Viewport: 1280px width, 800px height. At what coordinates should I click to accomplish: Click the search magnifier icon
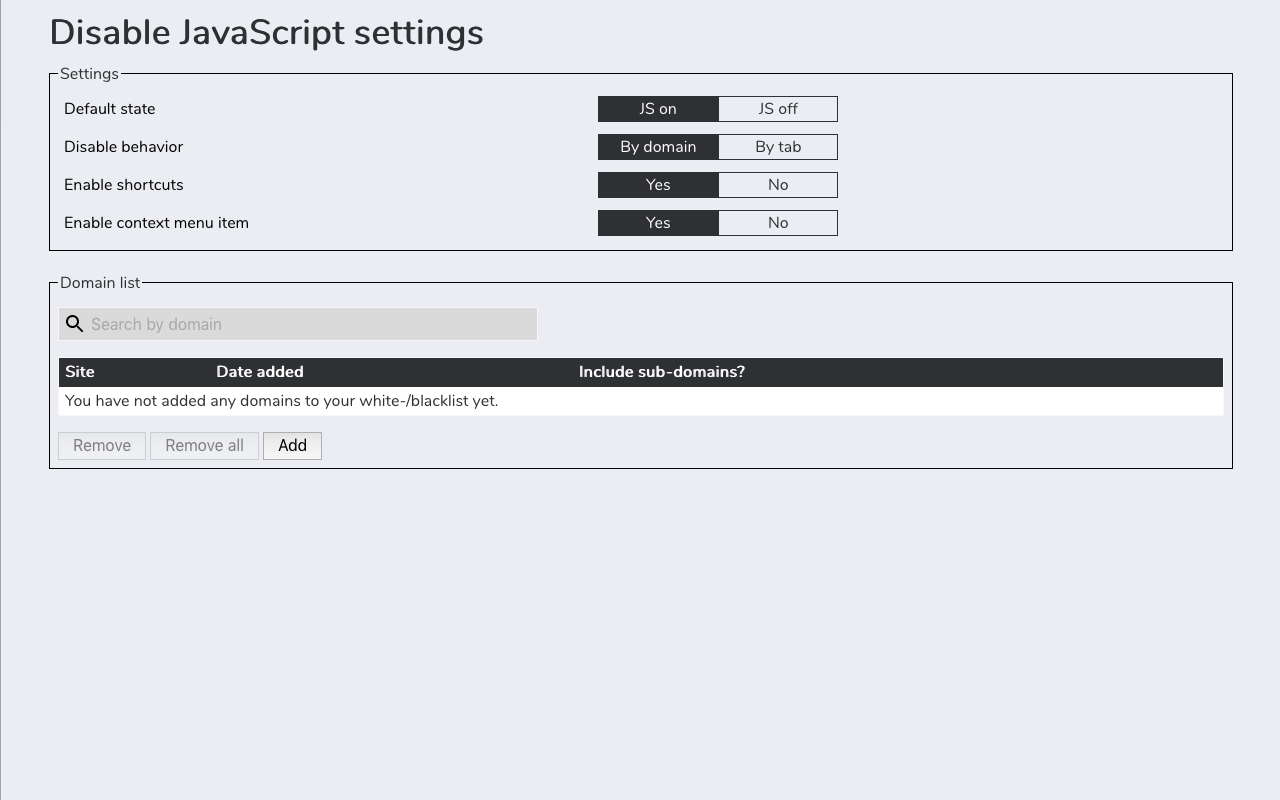[74, 324]
